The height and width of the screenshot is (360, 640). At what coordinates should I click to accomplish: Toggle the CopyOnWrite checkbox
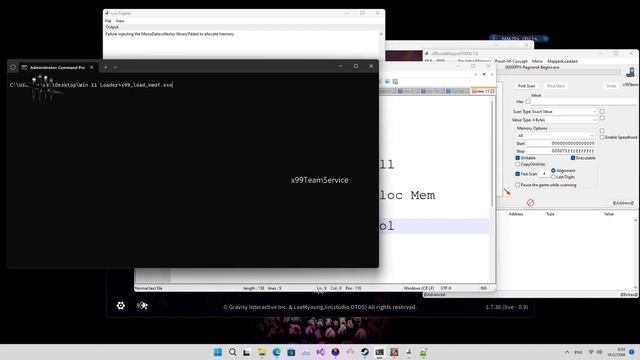coord(518,164)
